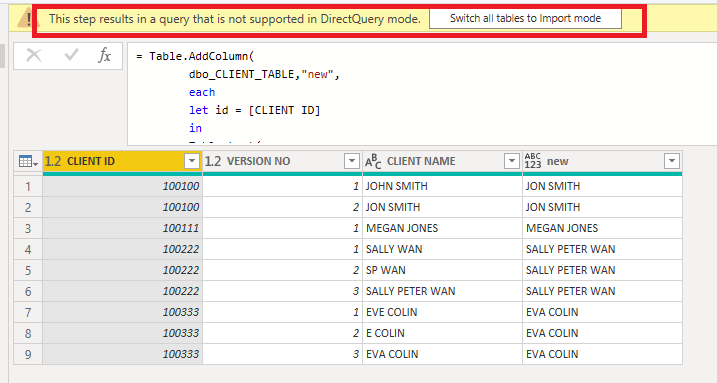Select row number 5
This screenshot has height=383, width=717.
tap(28, 271)
